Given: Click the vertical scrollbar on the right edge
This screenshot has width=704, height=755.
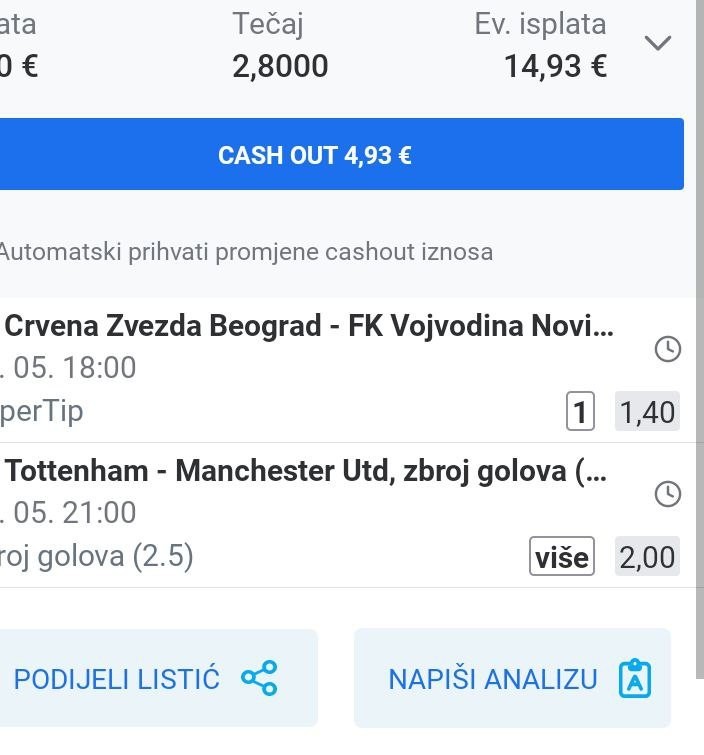Looking at the screenshot, I should (x=700, y=339).
